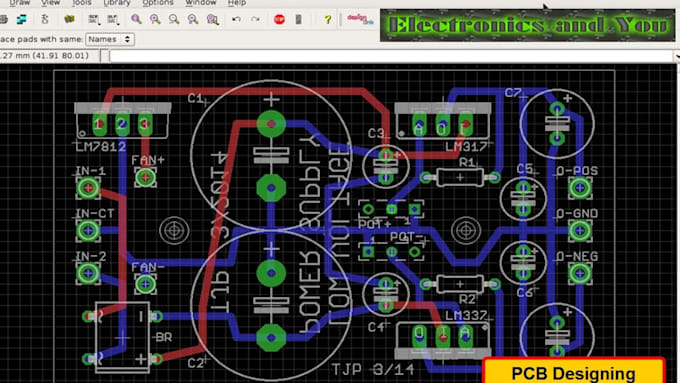The width and height of the screenshot is (680, 383).
Task: Click the FAN+ pad
Action: [x=146, y=177]
